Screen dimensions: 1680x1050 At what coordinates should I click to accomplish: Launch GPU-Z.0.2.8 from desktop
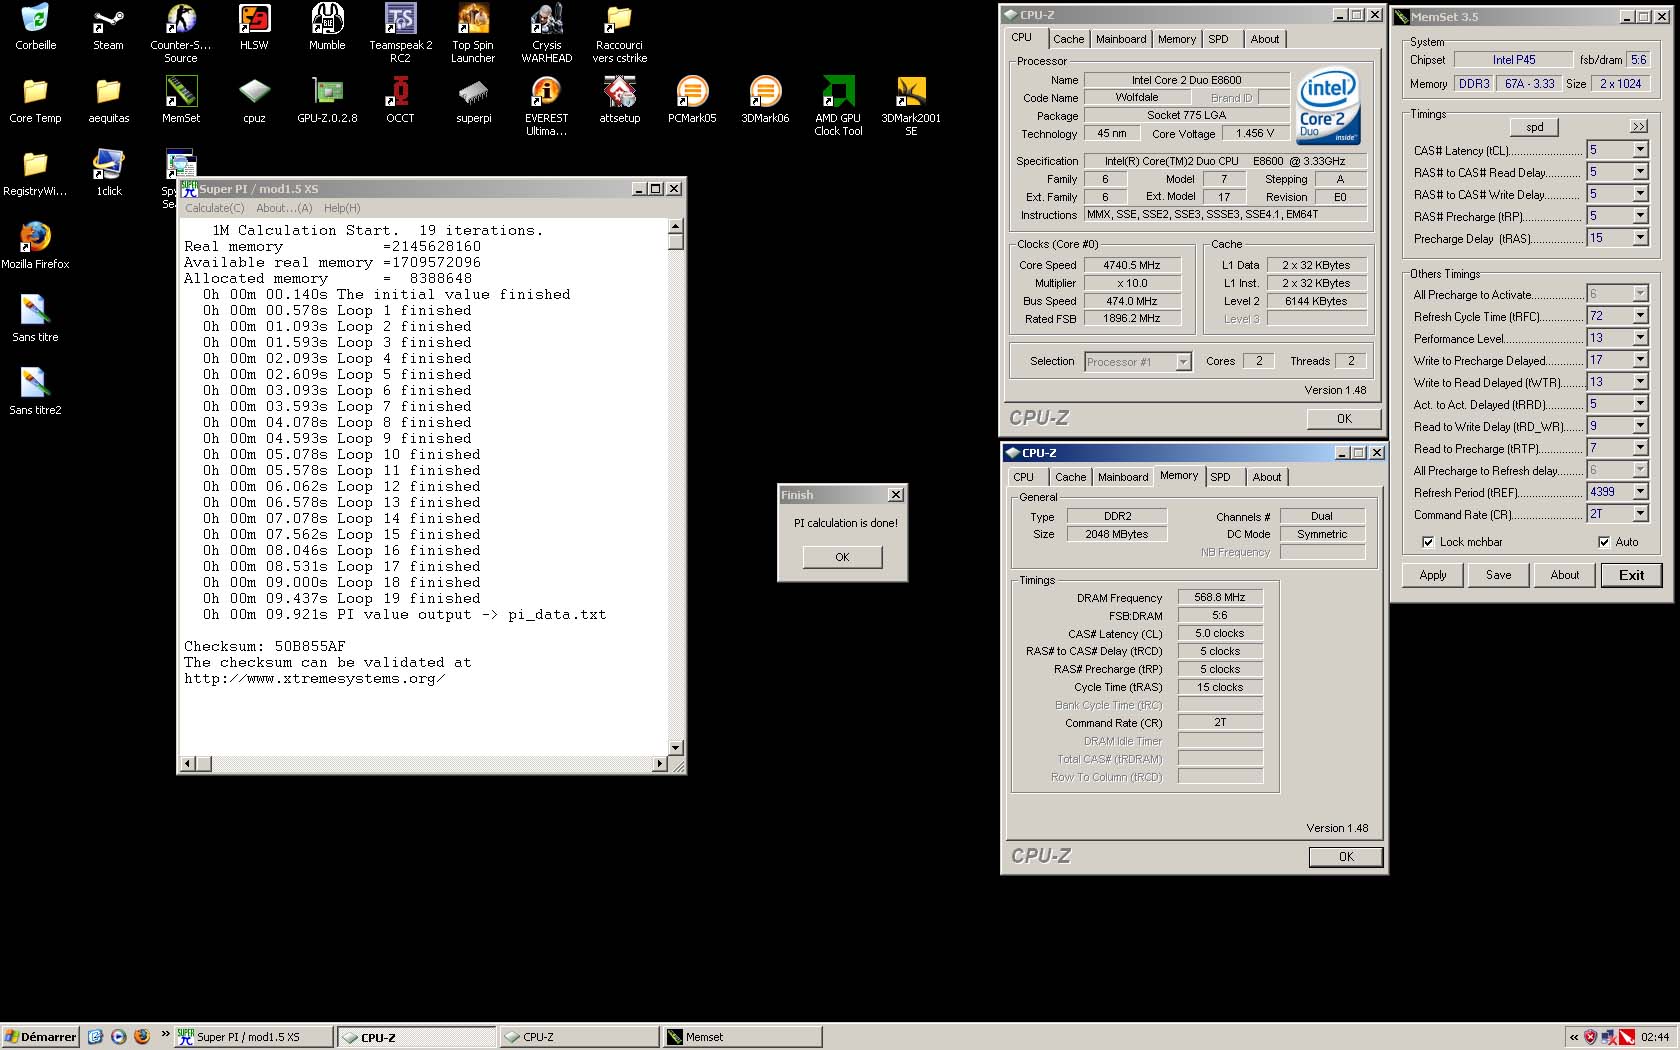pos(327,100)
